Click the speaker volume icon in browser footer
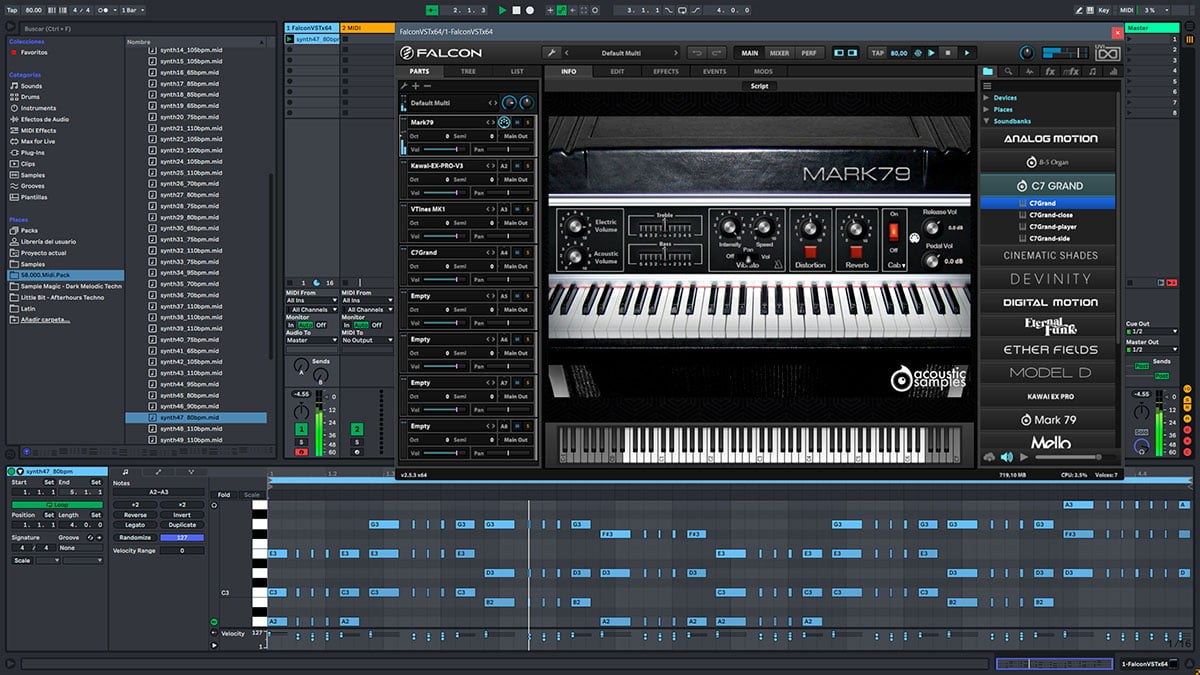Viewport: 1200px width, 675px height. pyautogui.click(x=1006, y=457)
